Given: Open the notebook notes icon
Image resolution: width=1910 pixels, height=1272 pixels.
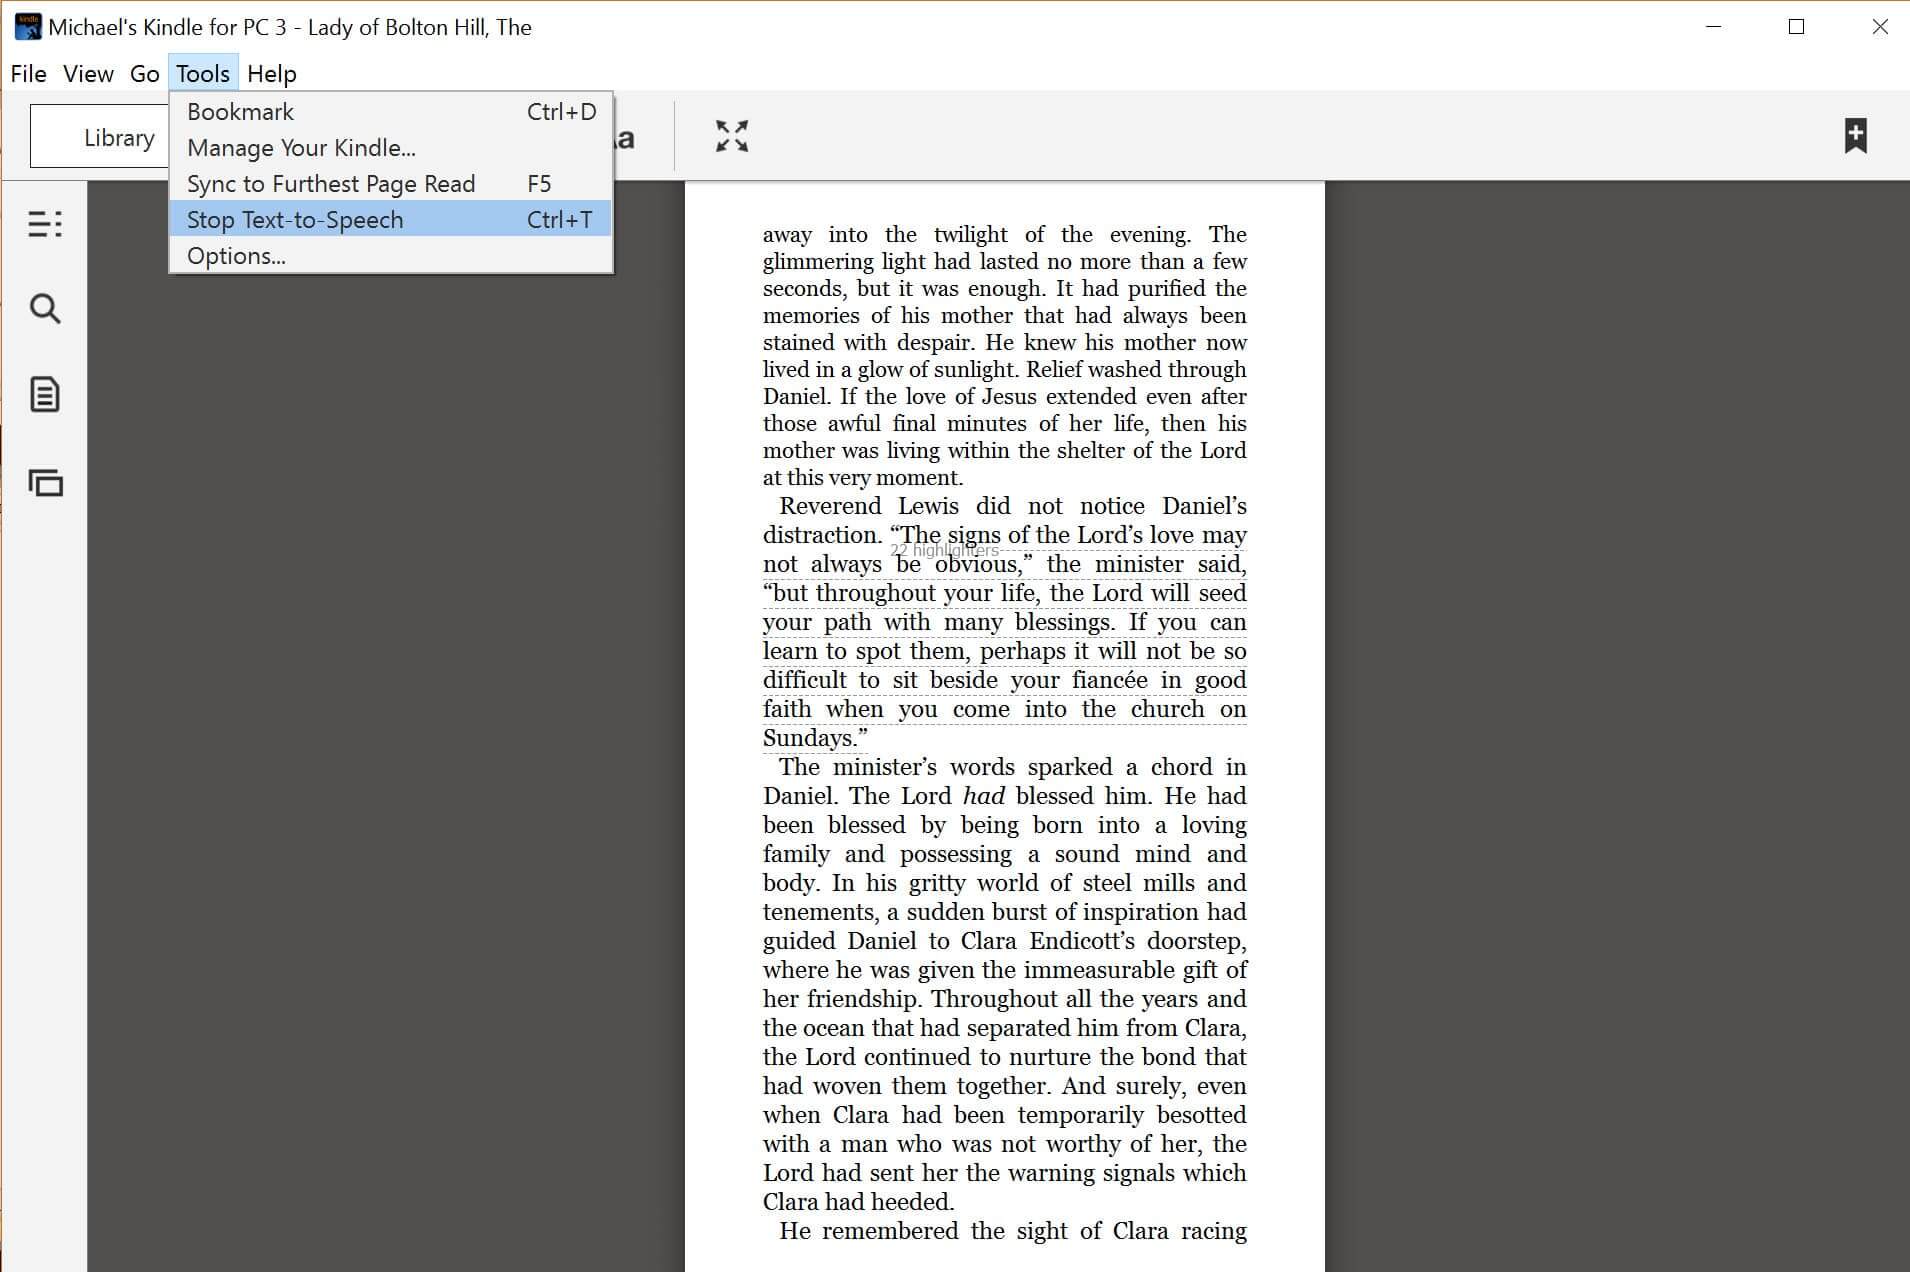Looking at the screenshot, I should pyautogui.click(x=45, y=395).
